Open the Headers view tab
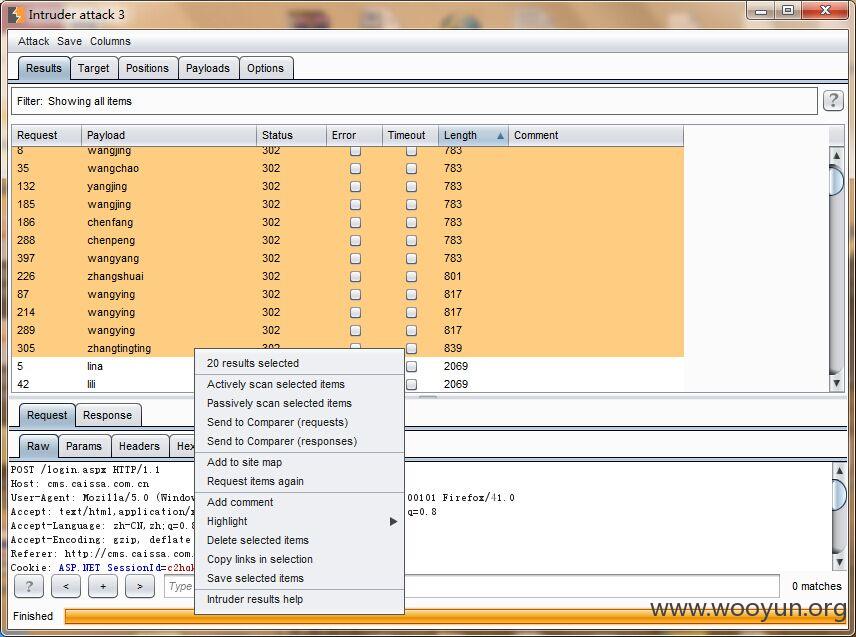The width and height of the screenshot is (856, 637). click(x=139, y=447)
